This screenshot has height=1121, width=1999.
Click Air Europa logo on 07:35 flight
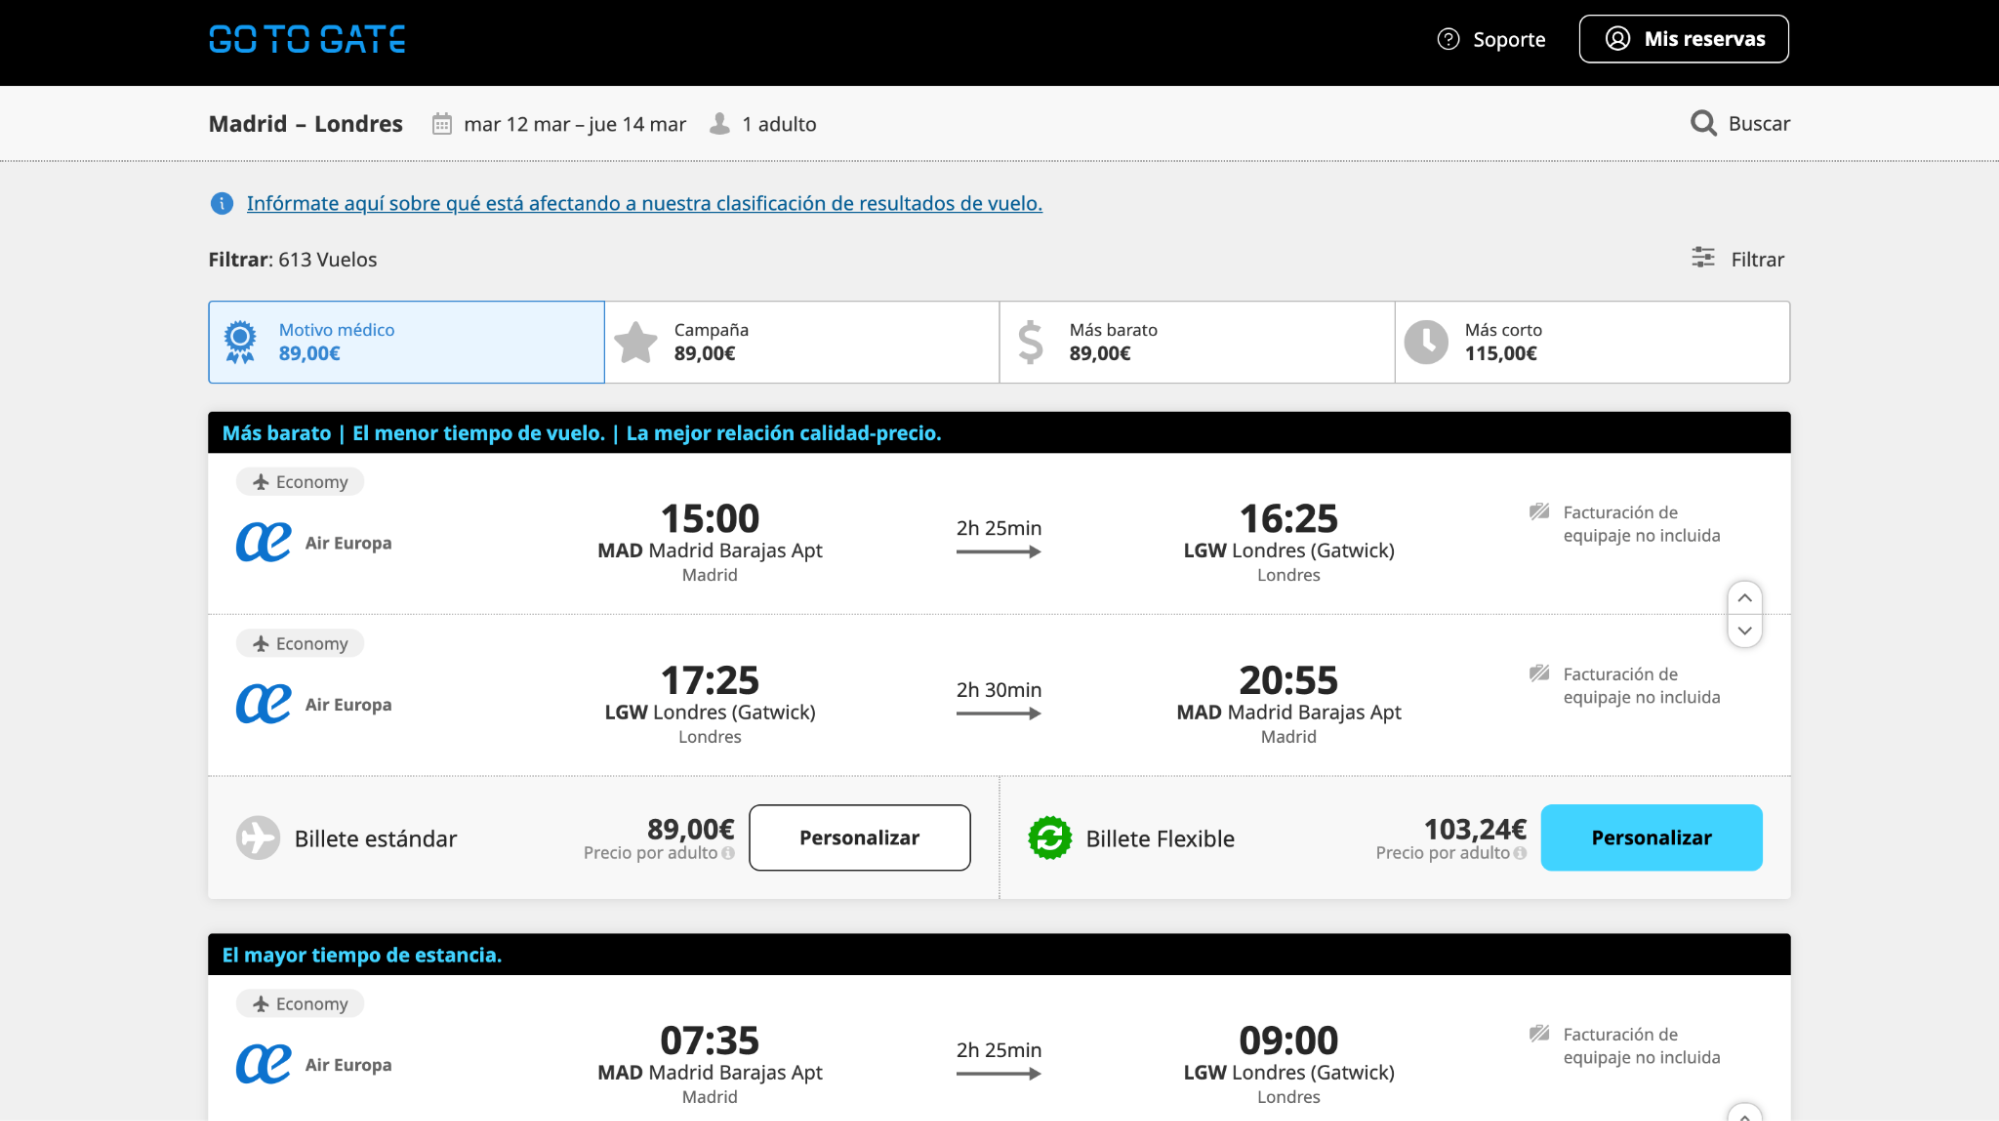pos(264,1064)
